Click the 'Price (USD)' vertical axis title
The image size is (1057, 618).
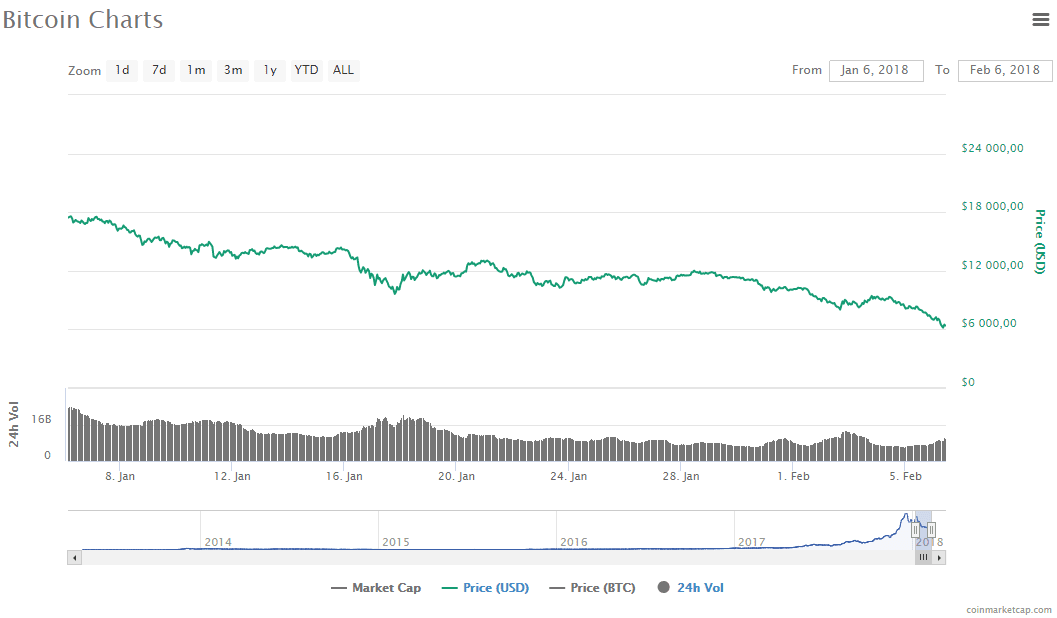1040,241
